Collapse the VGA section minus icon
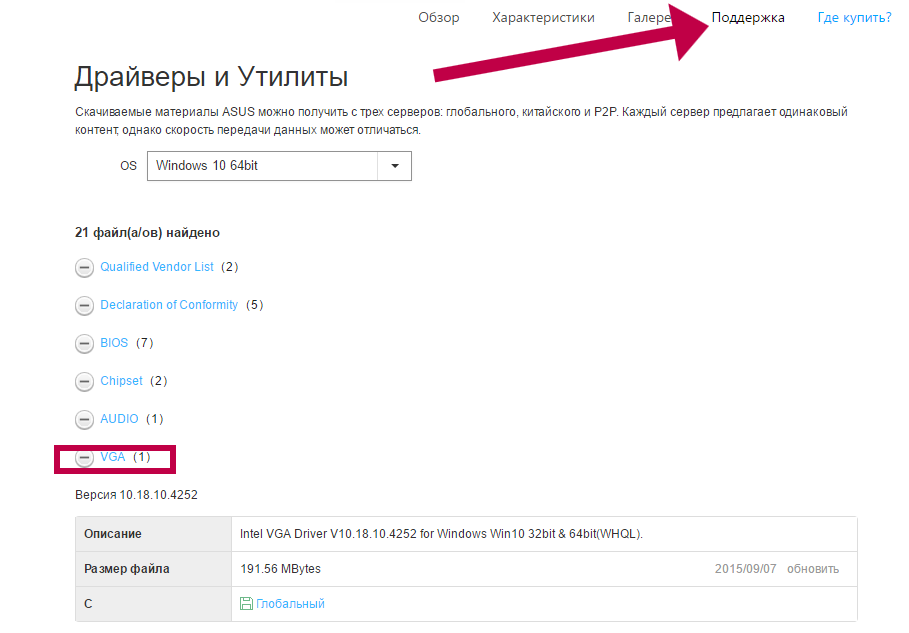Screen dimensions: 909x633 84,458
